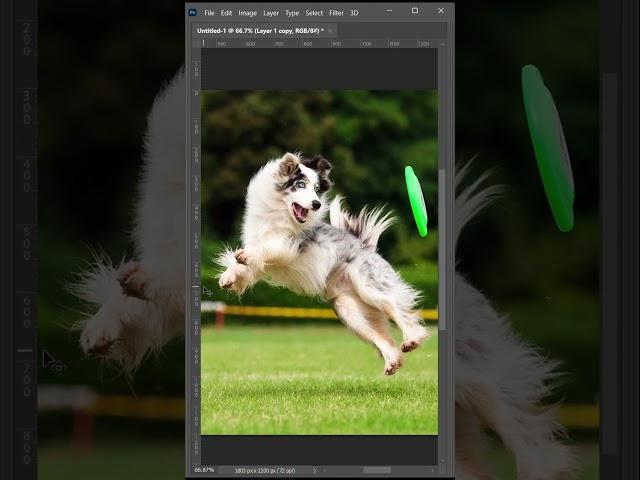
Task: Expand the status bar info arrow
Action: (x=315, y=470)
